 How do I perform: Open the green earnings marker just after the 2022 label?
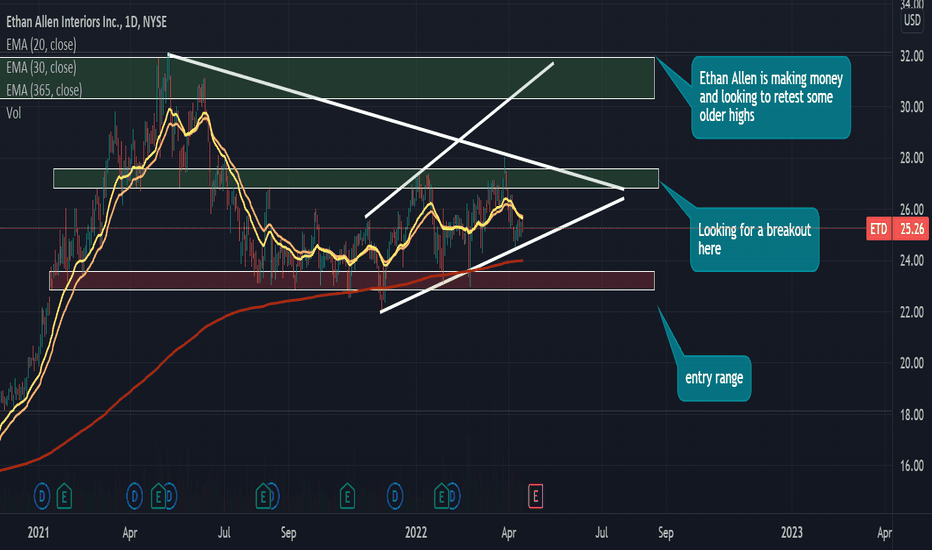440,496
